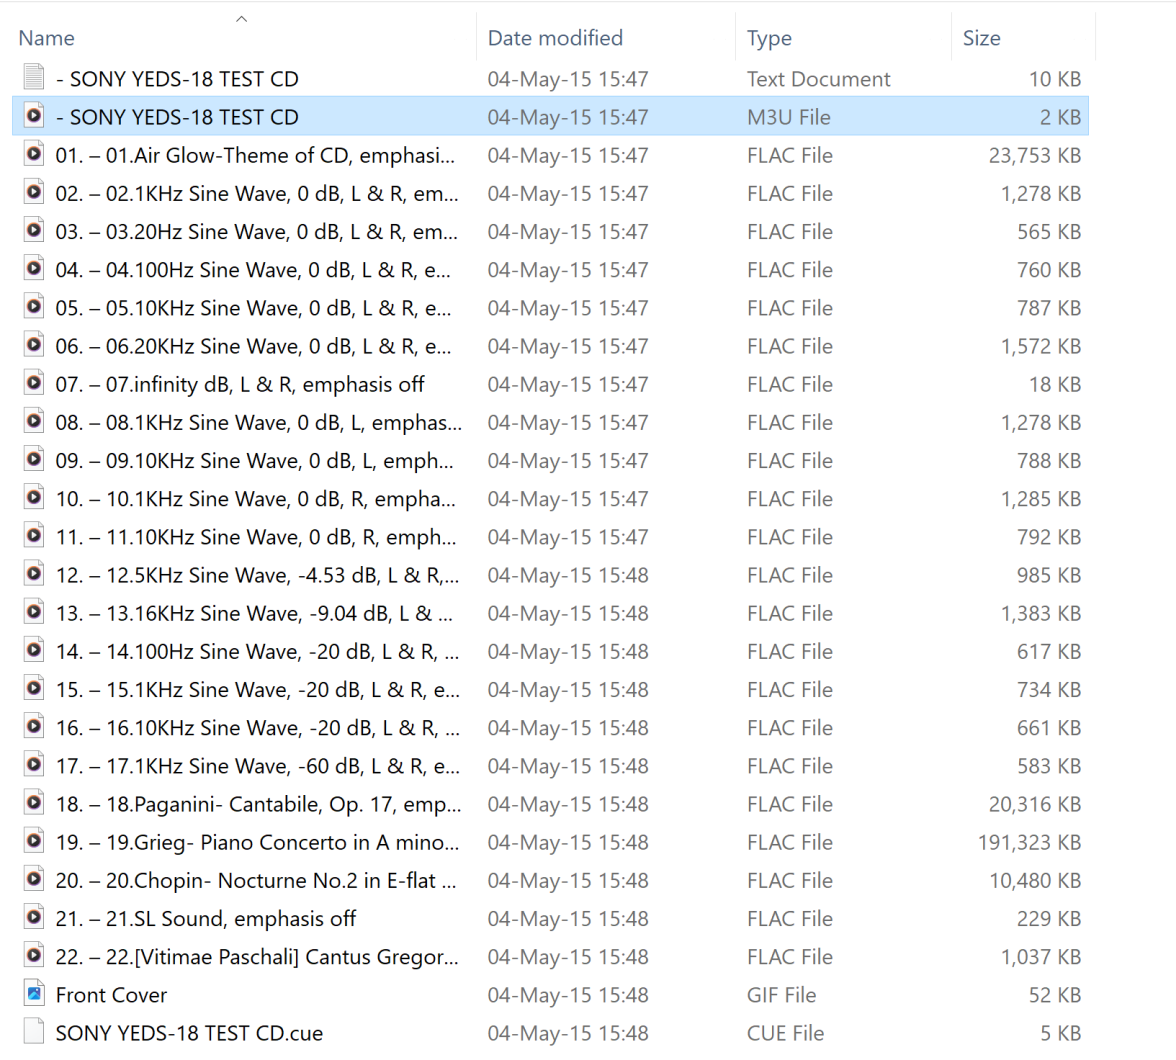The width and height of the screenshot is (1176, 1060).
Task: Click the audio icon for track 11 10KHz Sine Wave
Action: click(34, 535)
